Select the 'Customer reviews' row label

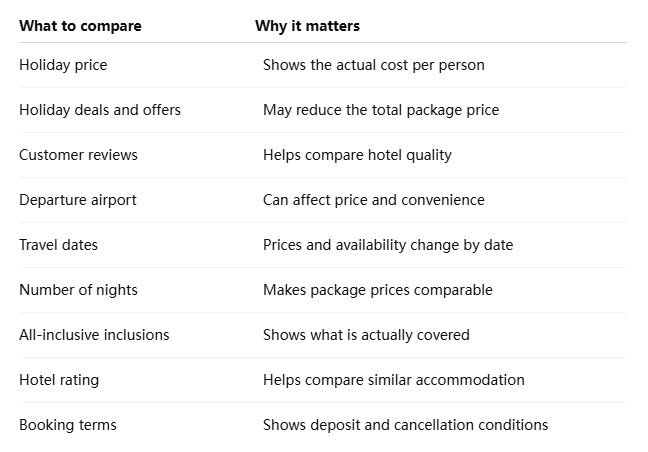pos(78,155)
